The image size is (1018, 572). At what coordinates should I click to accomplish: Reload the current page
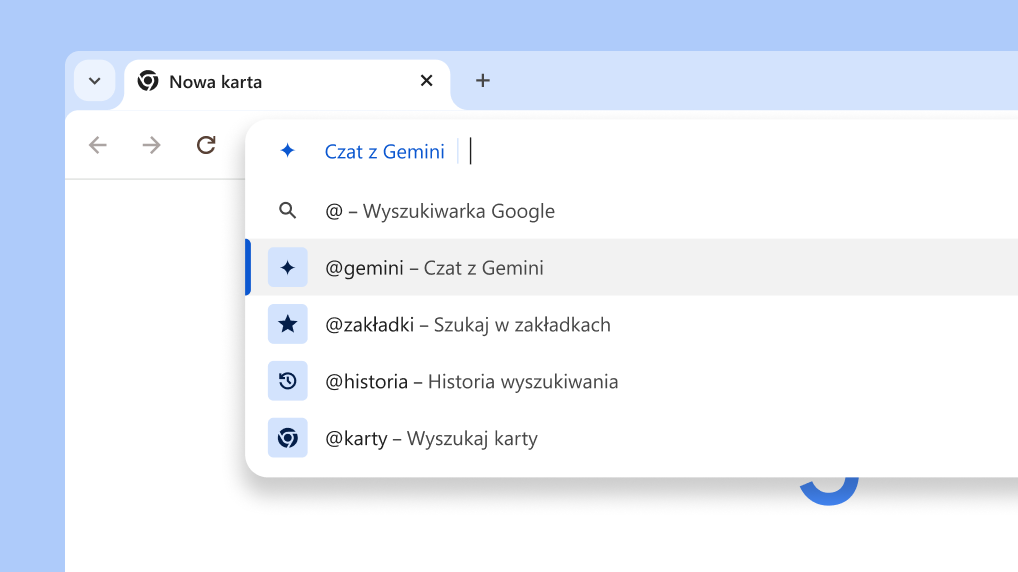tap(206, 145)
